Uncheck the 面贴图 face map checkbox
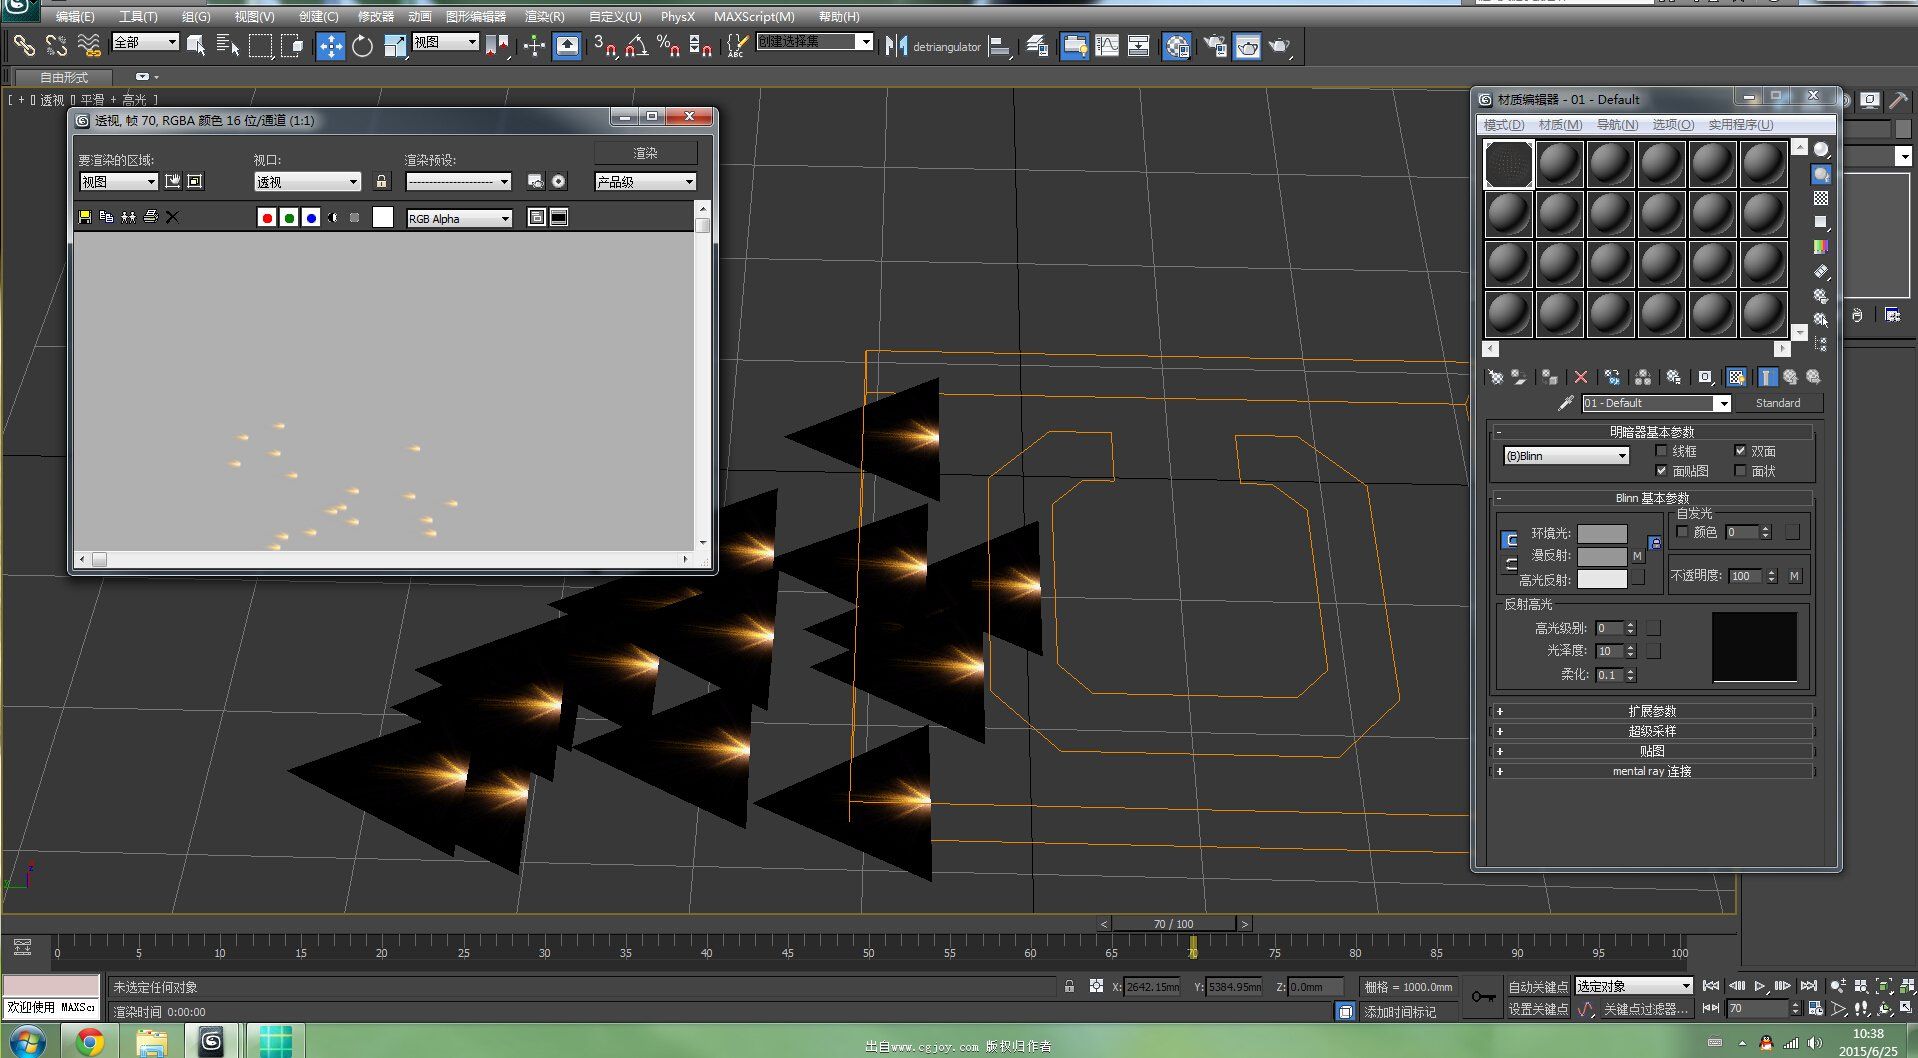This screenshot has width=1918, height=1058. click(x=1661, y=471)
